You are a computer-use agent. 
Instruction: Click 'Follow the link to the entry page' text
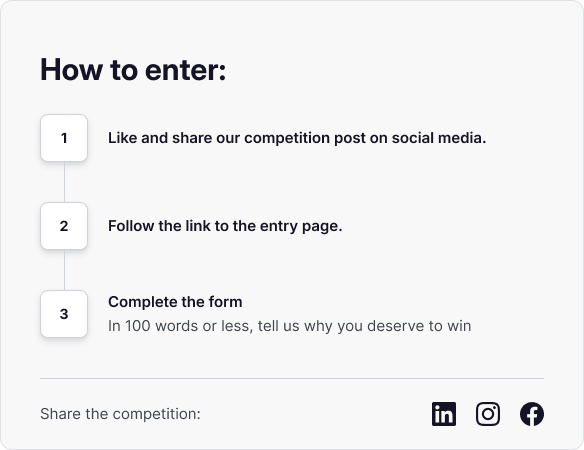tap(225, 226)
